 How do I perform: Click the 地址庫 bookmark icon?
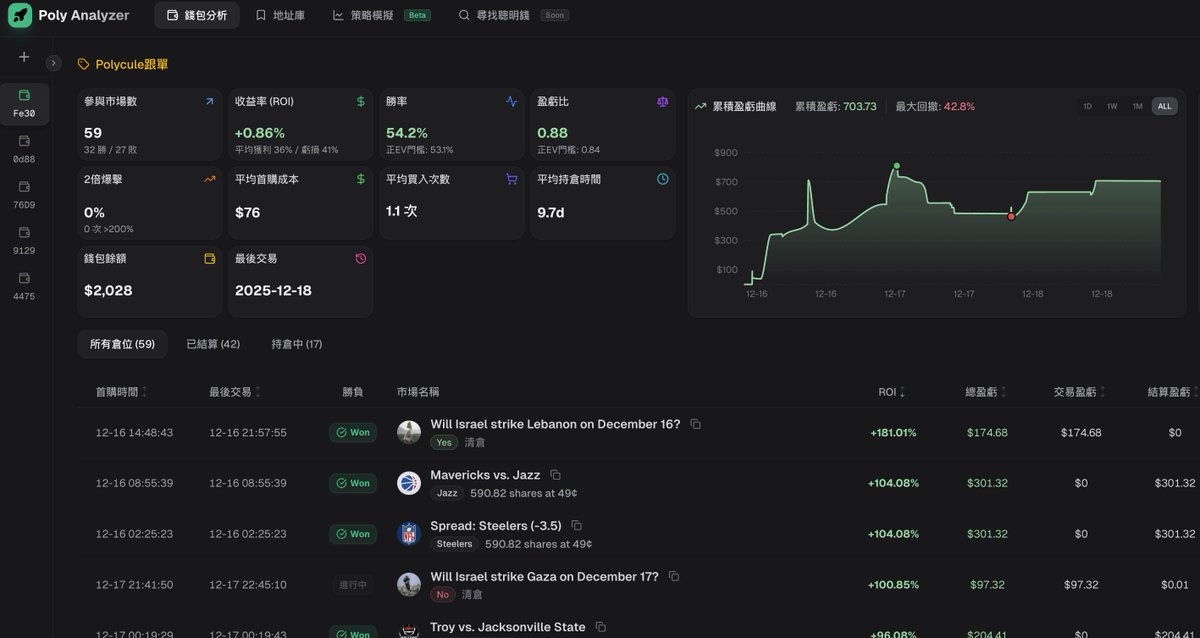click(x=260, y=15)
